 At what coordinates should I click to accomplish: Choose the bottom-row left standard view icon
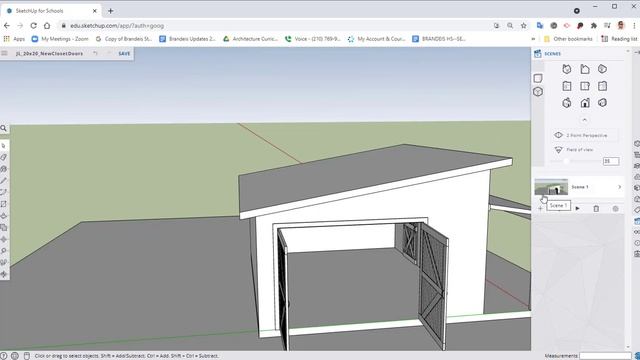tap(567, 103)
